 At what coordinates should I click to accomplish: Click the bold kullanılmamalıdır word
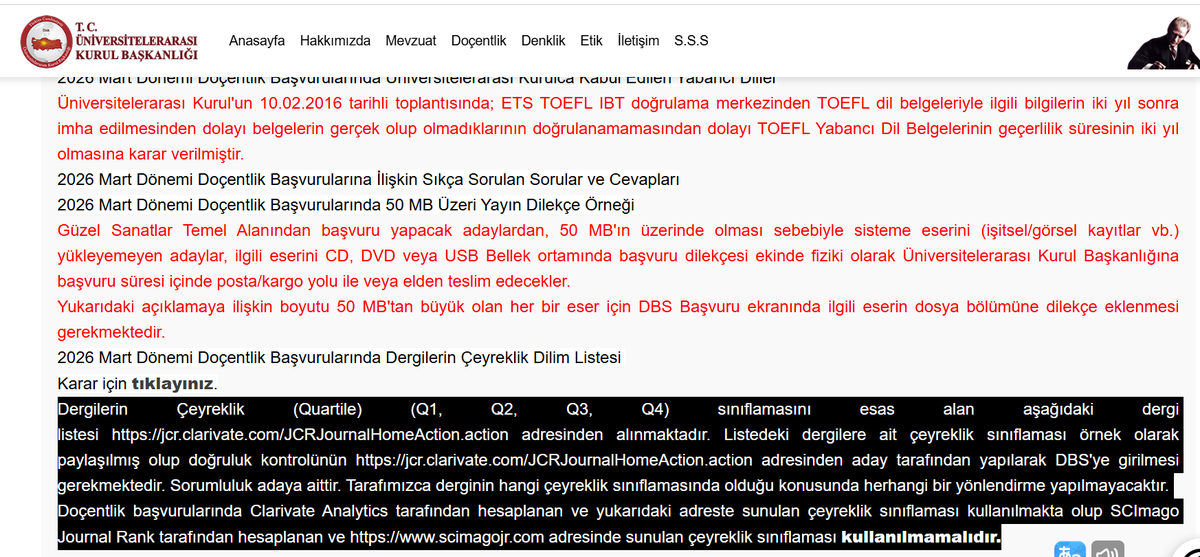(x=921, y=538)
